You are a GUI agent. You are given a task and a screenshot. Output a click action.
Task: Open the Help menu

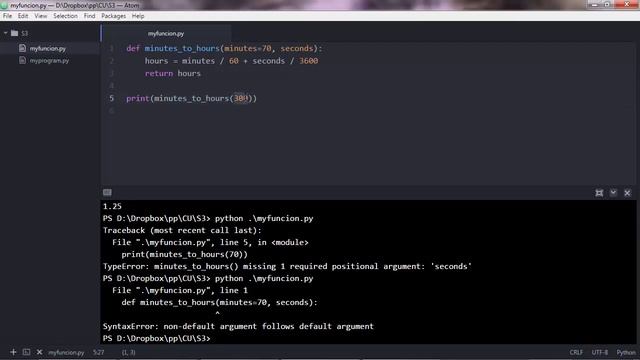[x=138, y=16]
